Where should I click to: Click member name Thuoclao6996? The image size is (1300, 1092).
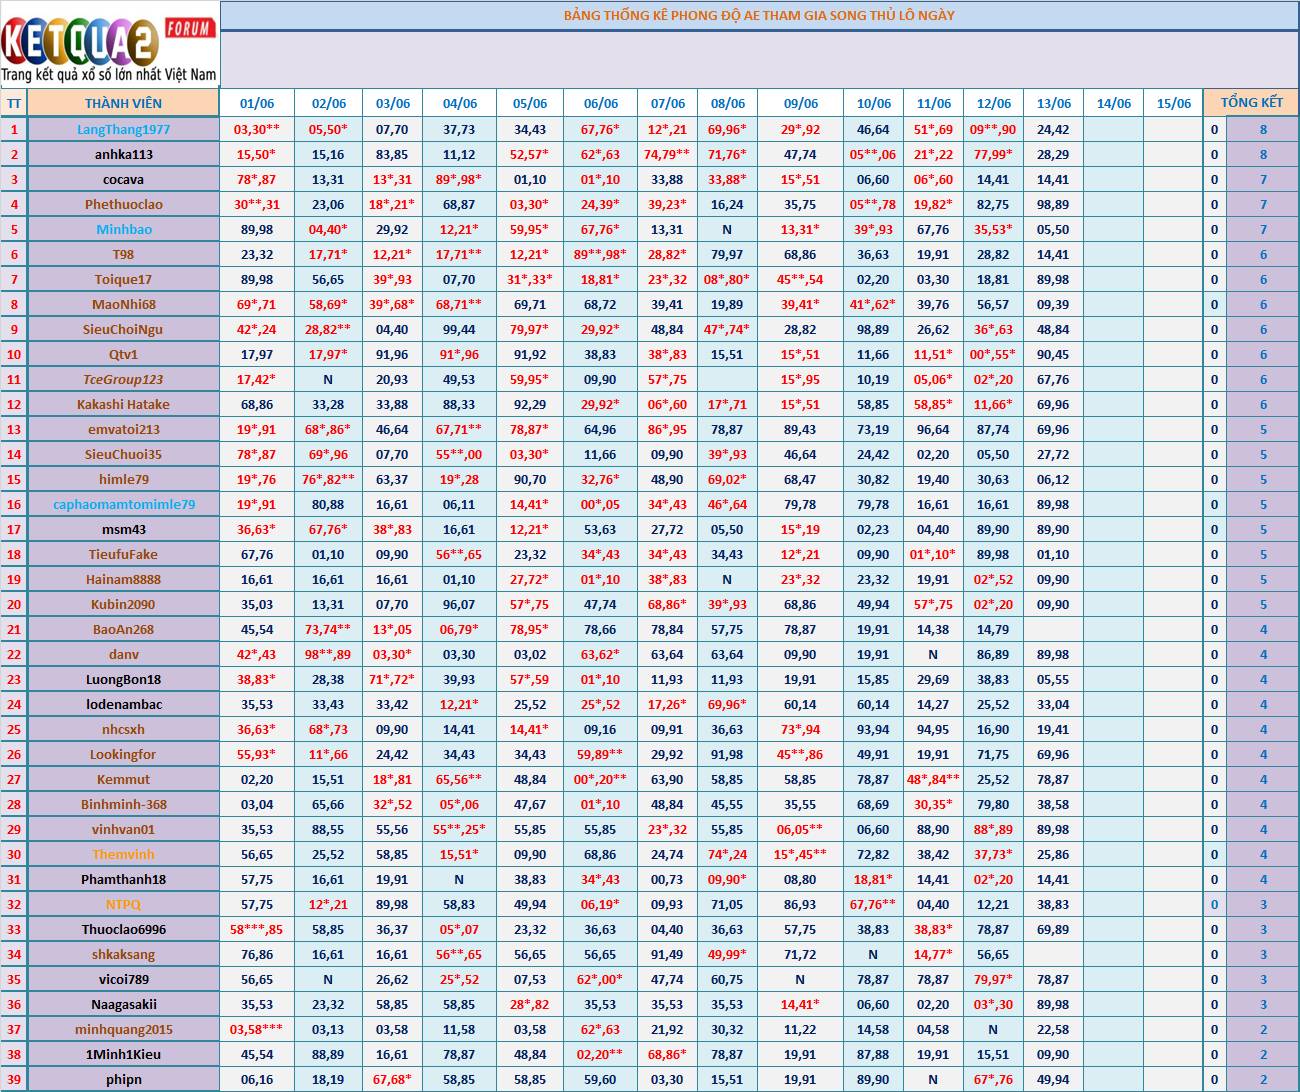tap(123, 929)
